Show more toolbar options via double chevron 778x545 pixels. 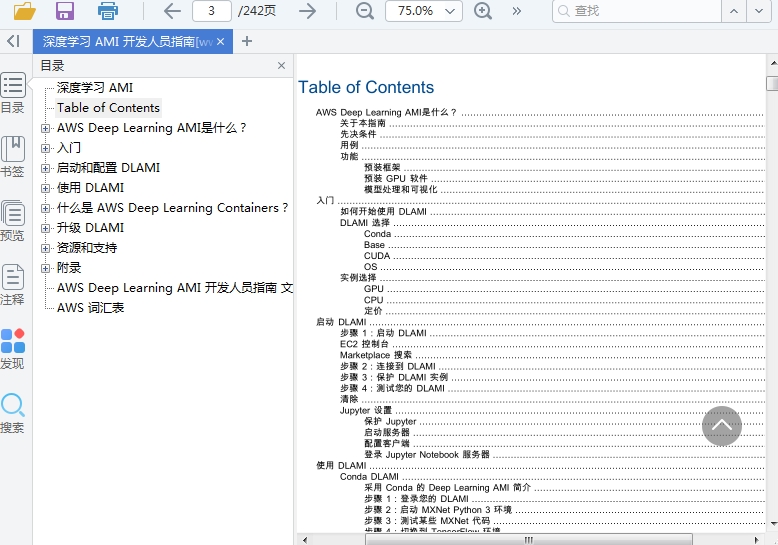pos(517,11)
